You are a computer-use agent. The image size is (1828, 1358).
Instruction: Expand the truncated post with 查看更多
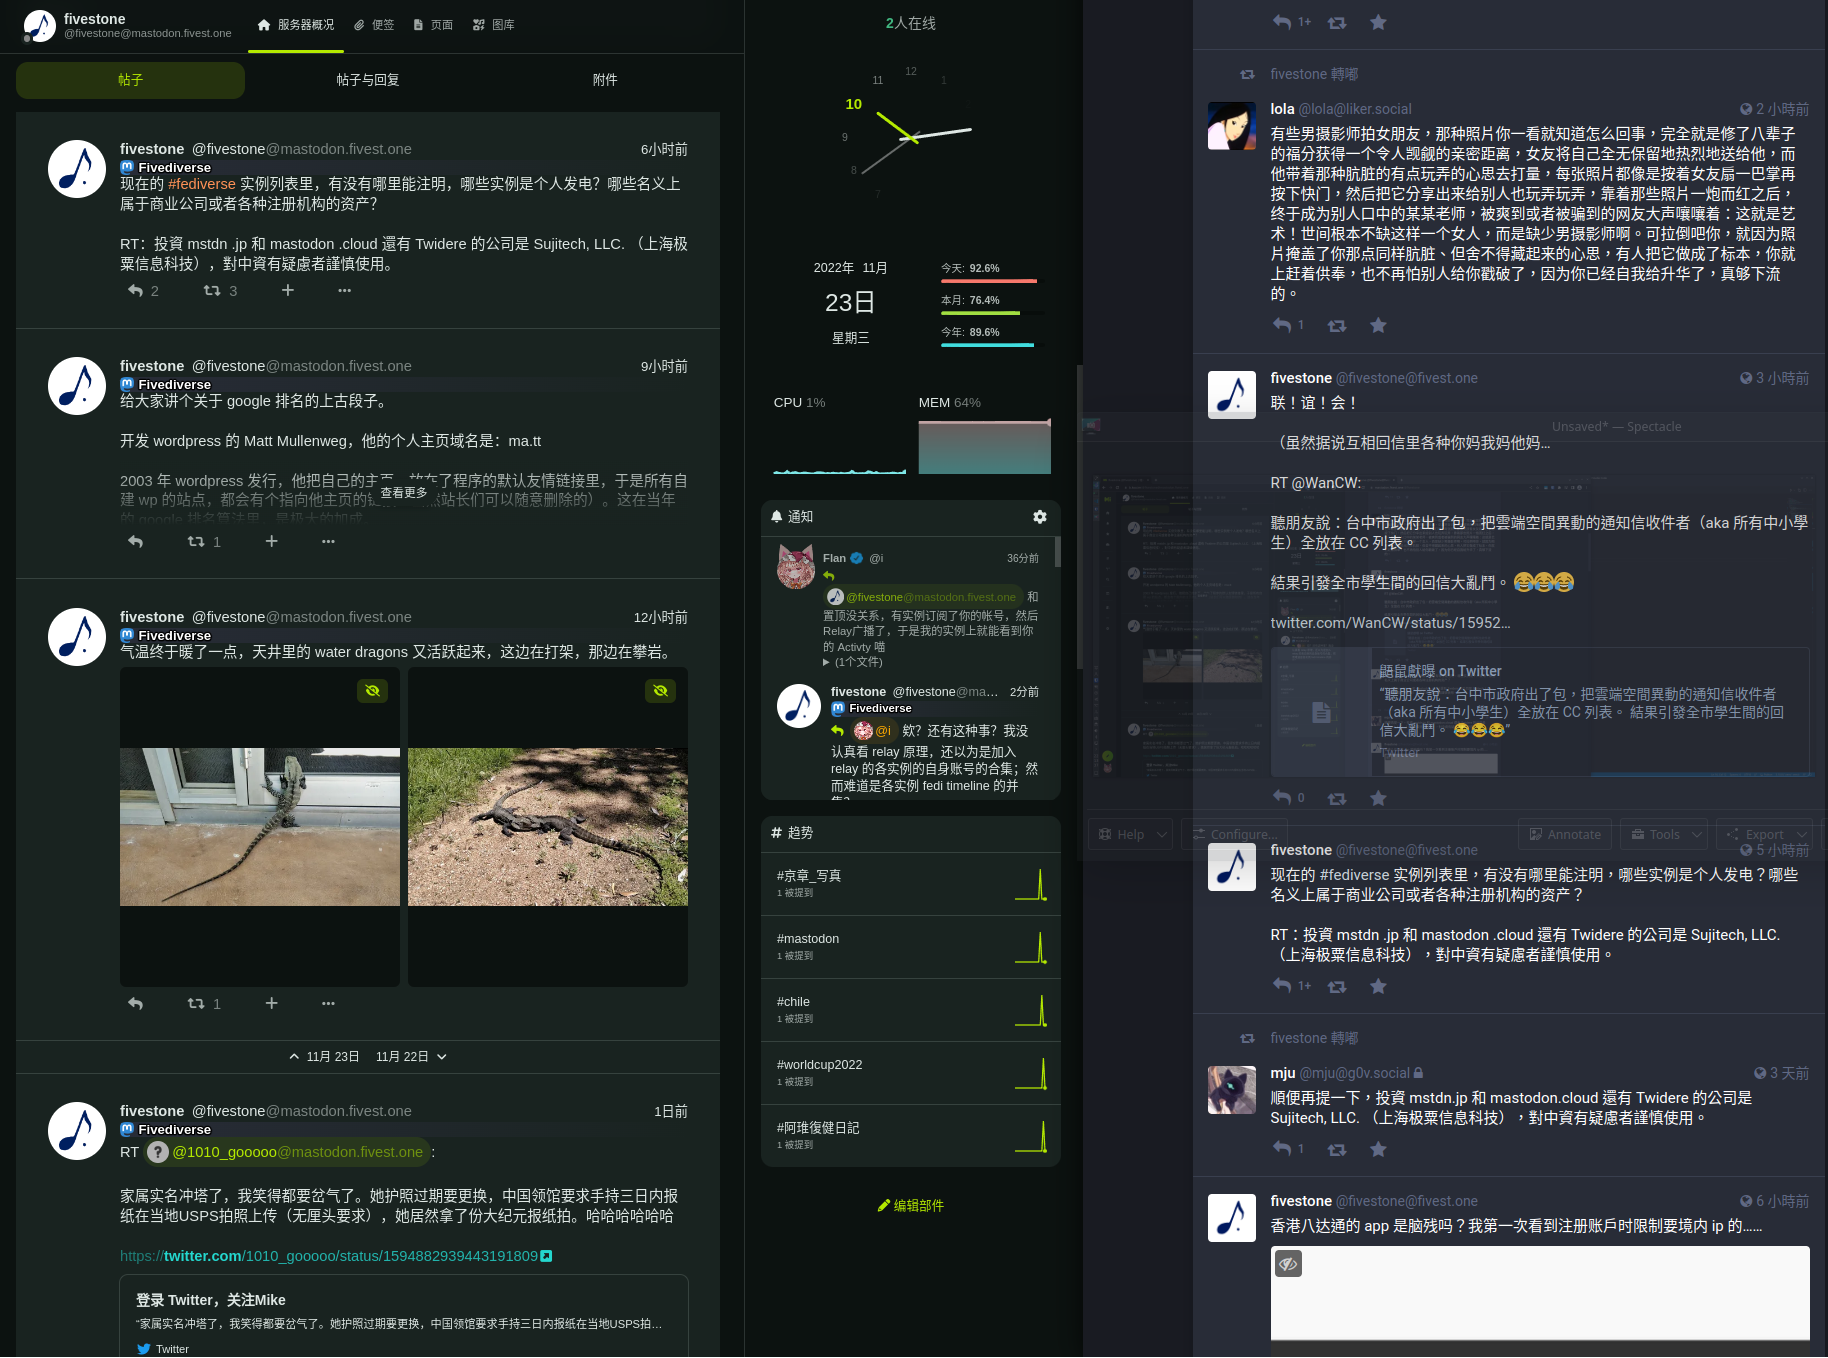[x=404, y=492]
